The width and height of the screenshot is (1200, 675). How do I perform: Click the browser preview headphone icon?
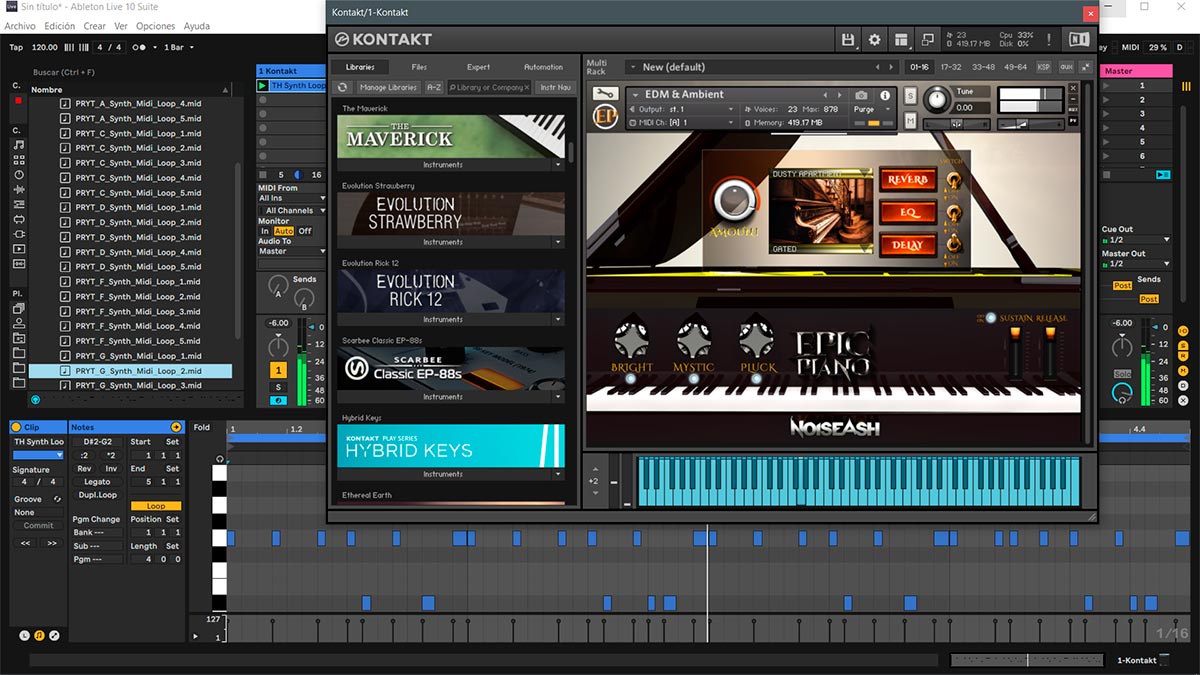(x=36, y=399)
